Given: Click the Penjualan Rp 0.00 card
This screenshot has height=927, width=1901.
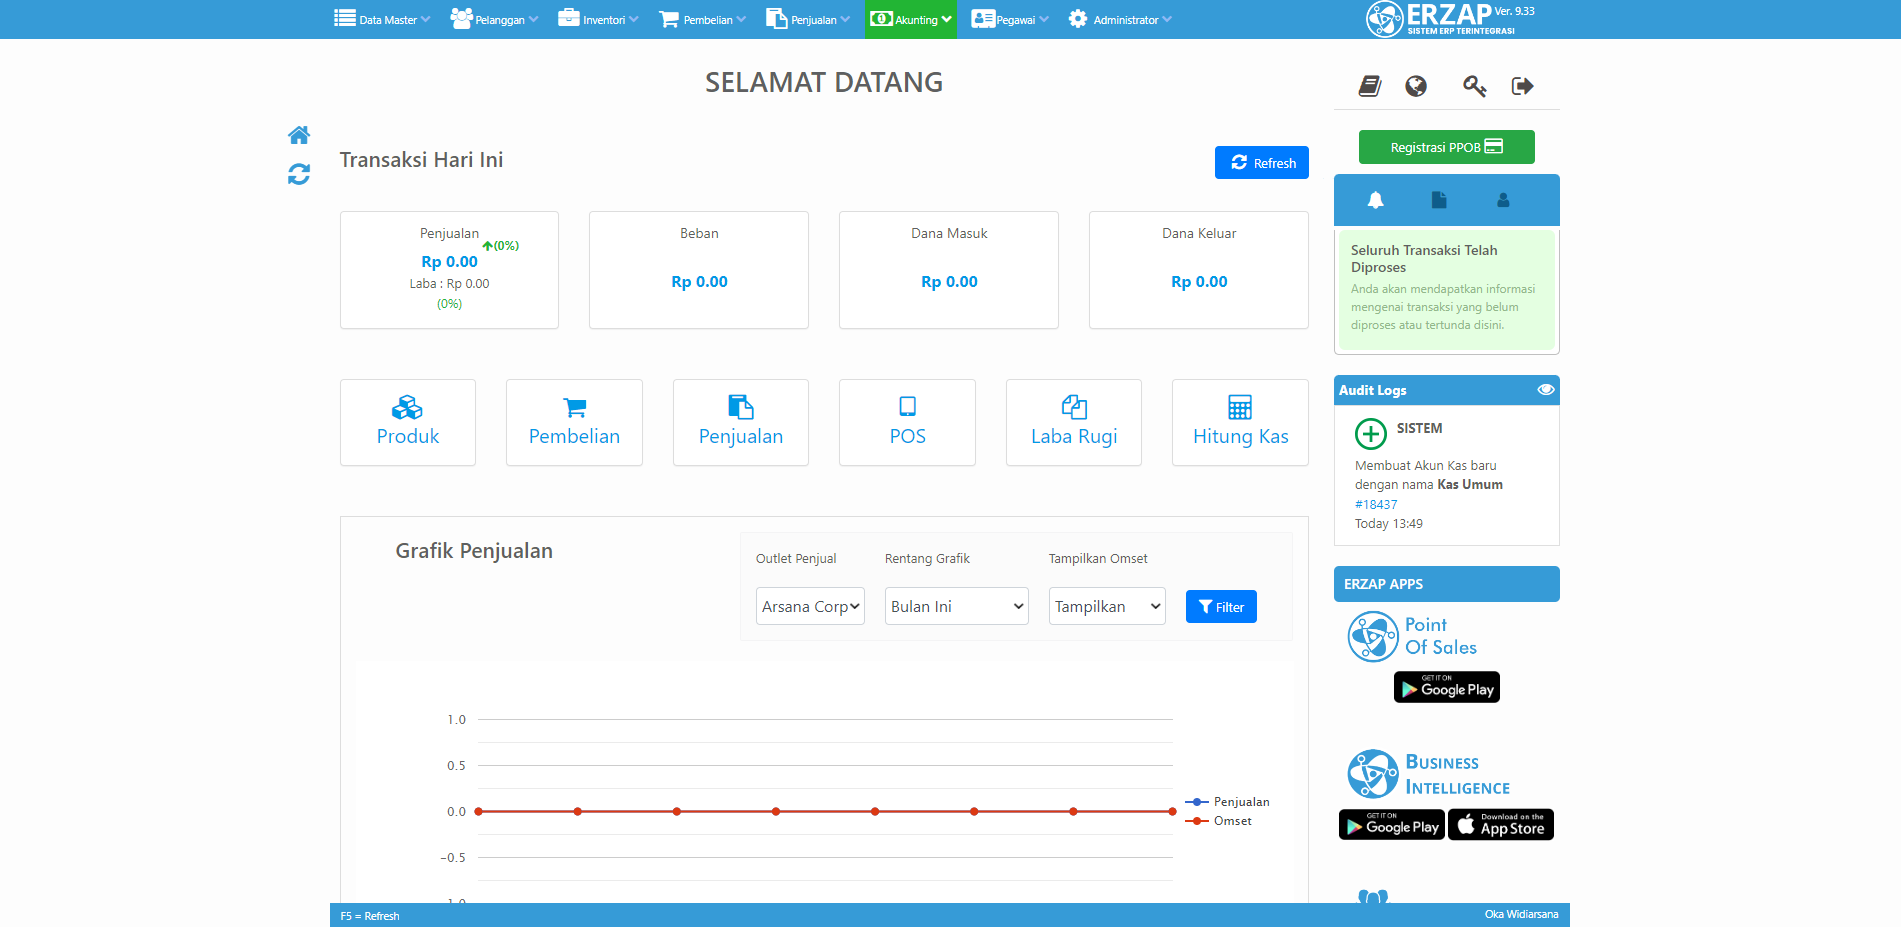Looking at the screenshot, I should point(449,270).
